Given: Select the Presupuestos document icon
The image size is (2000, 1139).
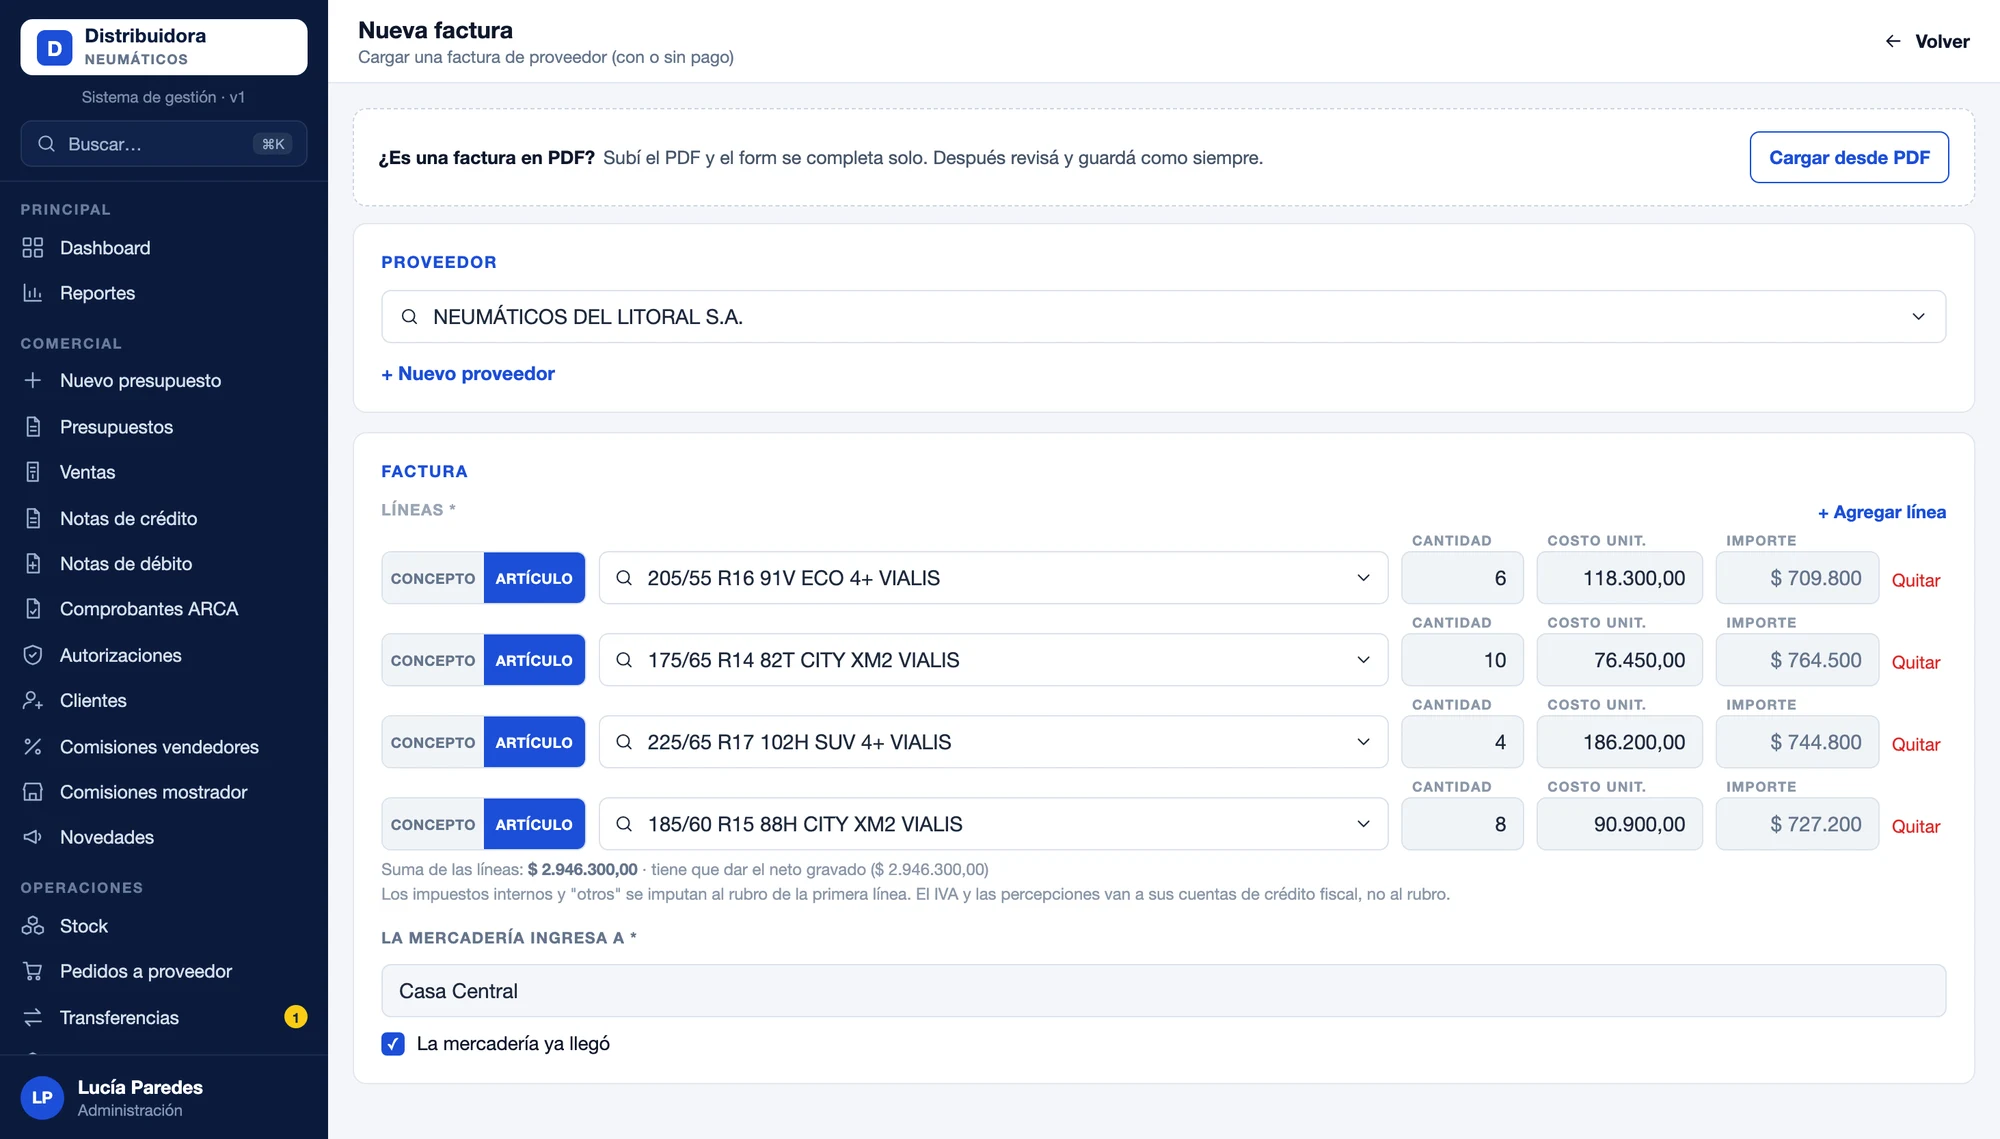Looking at the screenshot, I should pos(33,427).
